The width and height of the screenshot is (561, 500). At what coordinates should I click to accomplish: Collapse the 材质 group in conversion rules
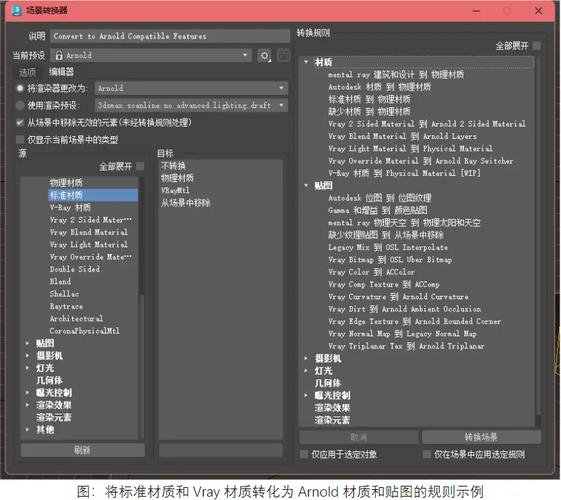(306, 62)
